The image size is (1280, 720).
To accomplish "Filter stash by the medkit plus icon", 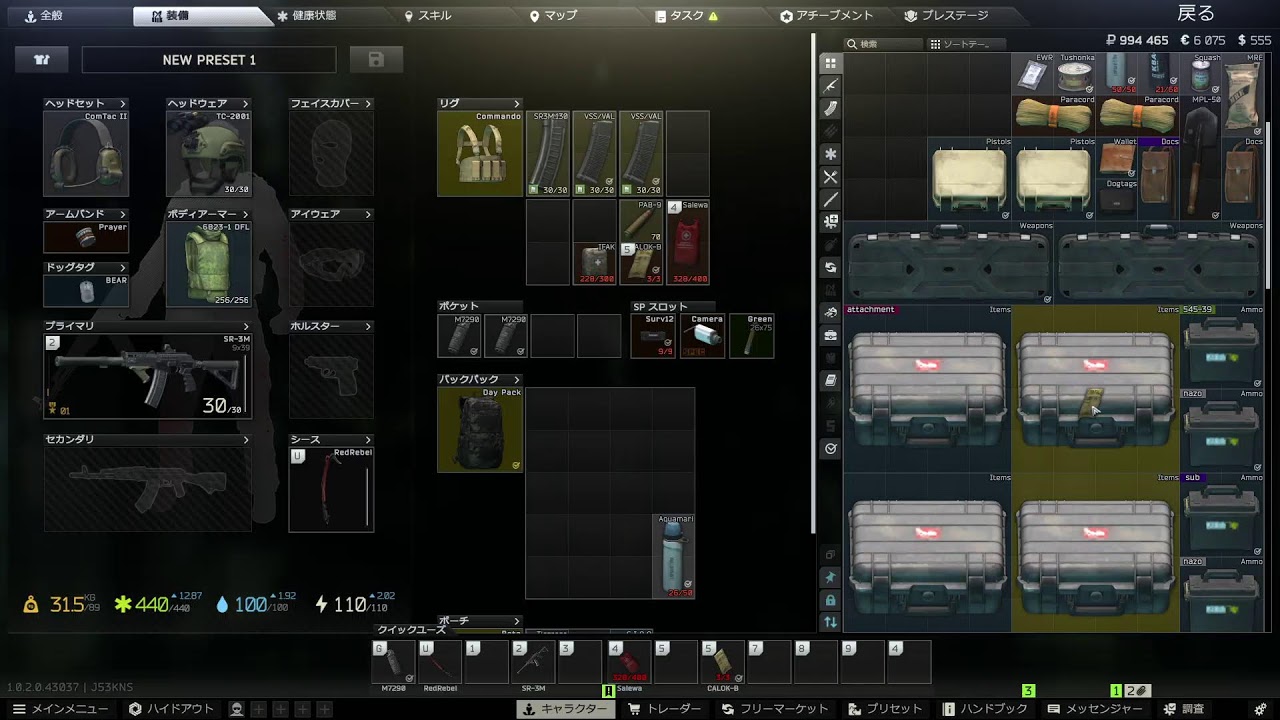I will coord(830,222).
